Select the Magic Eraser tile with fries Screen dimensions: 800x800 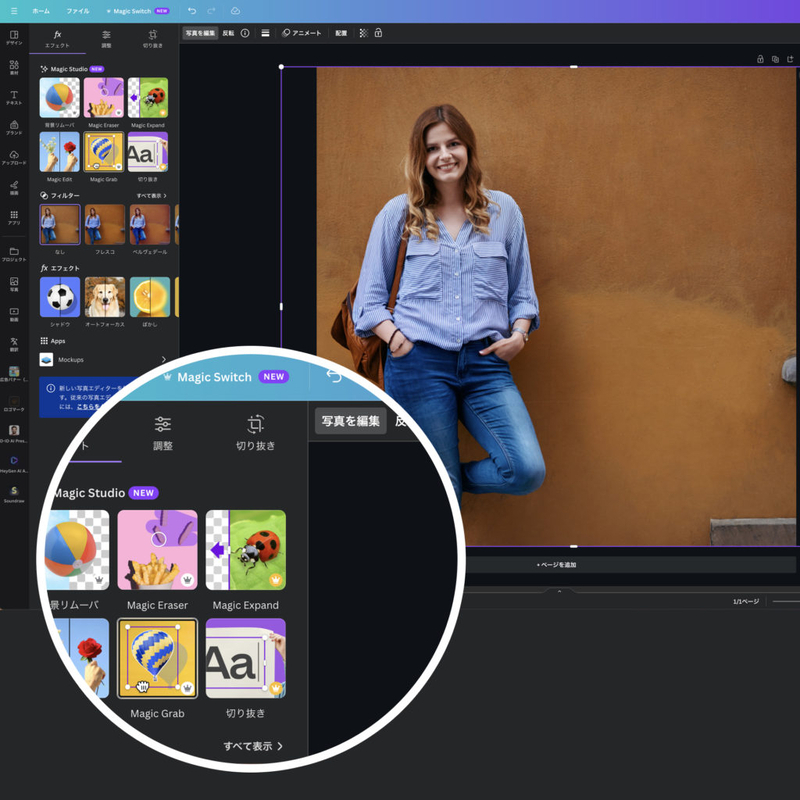pos(104,97)
